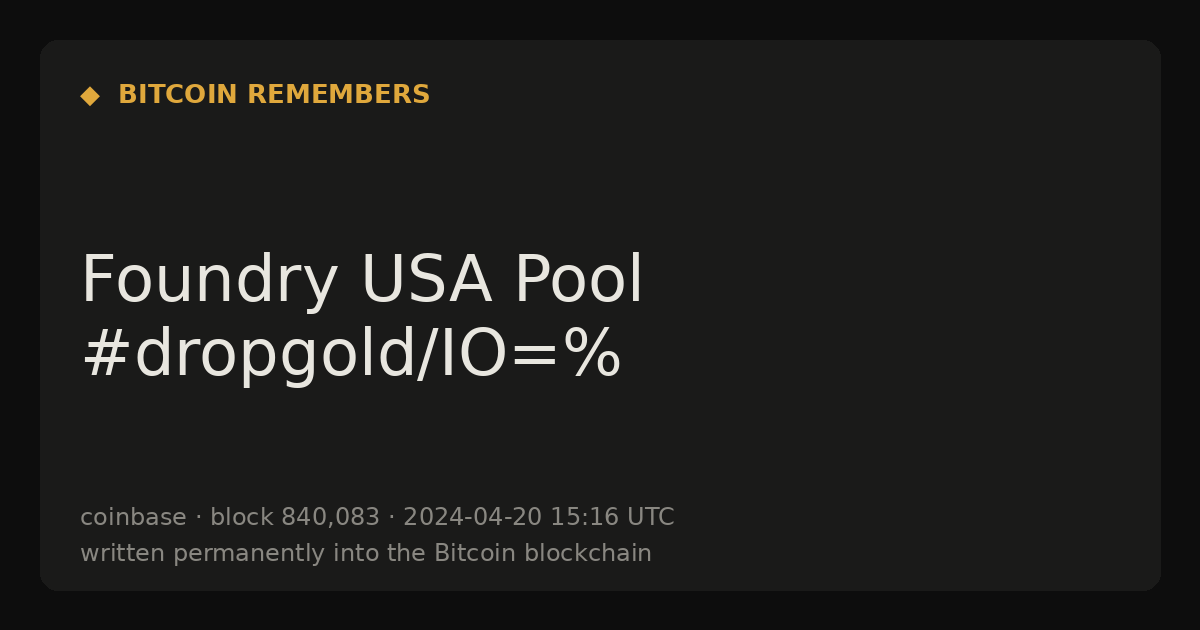1200x630 pixels.
Task: Select the word REMEMBERS in the header
Action: tap(338, 95)
